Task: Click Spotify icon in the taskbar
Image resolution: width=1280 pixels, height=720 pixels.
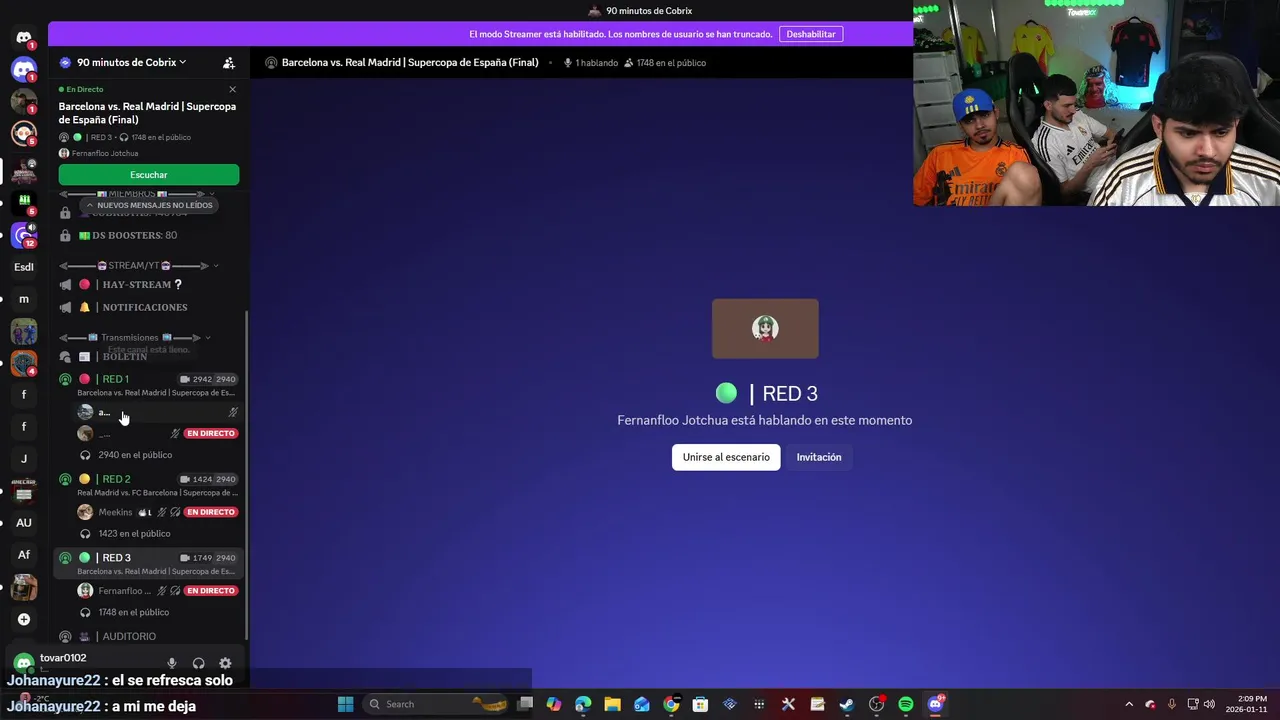Action: [x=905, y=704]
